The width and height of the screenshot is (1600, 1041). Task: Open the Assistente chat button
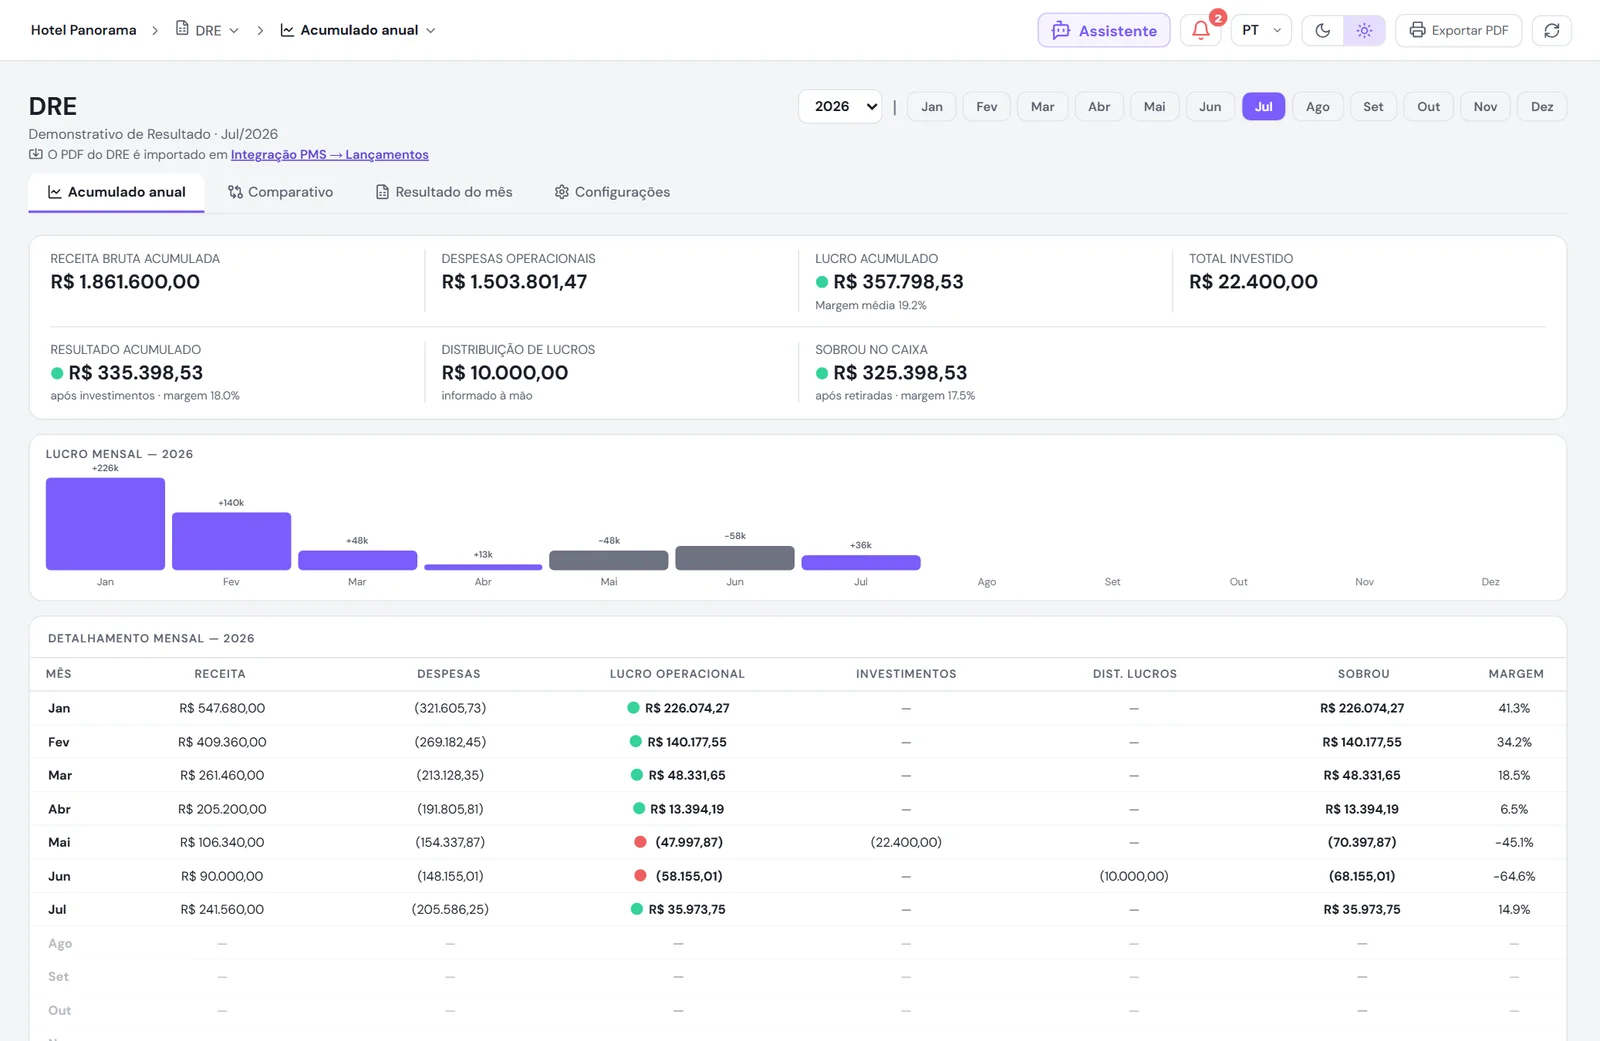(x=1104, y=30)
